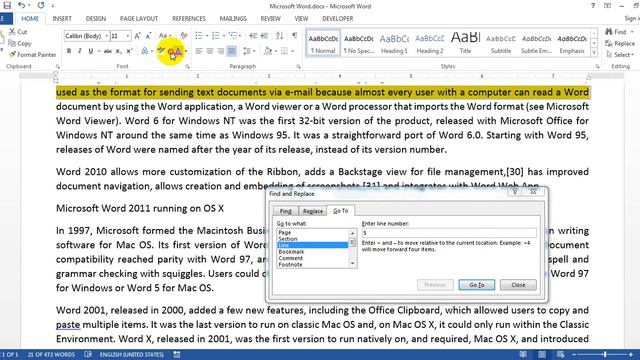640x360 pixels.
Task: Open the PAGE LAYOUT ribbon tab
Action: (x=139, y=18)
